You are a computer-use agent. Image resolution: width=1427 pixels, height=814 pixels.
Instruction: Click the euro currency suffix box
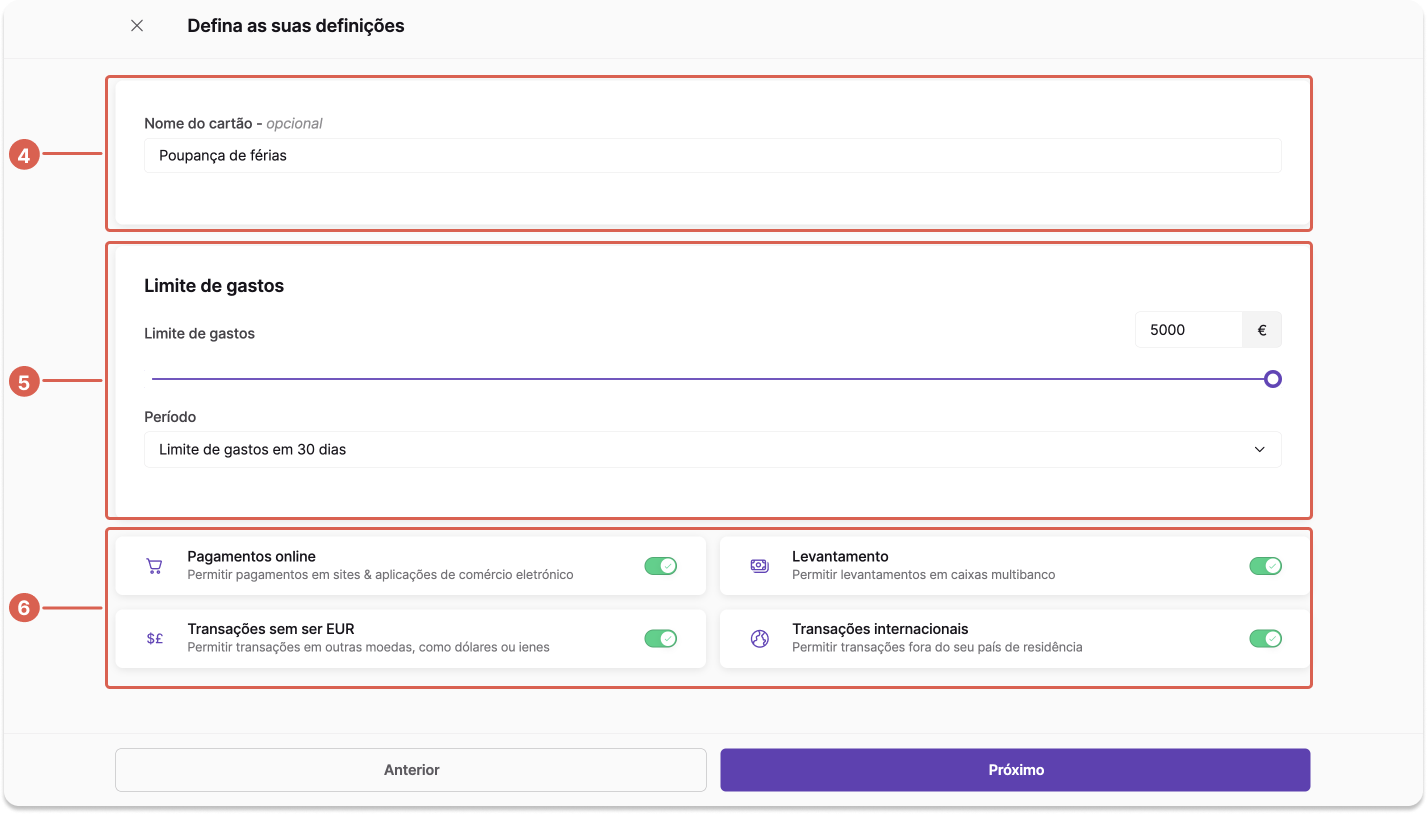1262,330
